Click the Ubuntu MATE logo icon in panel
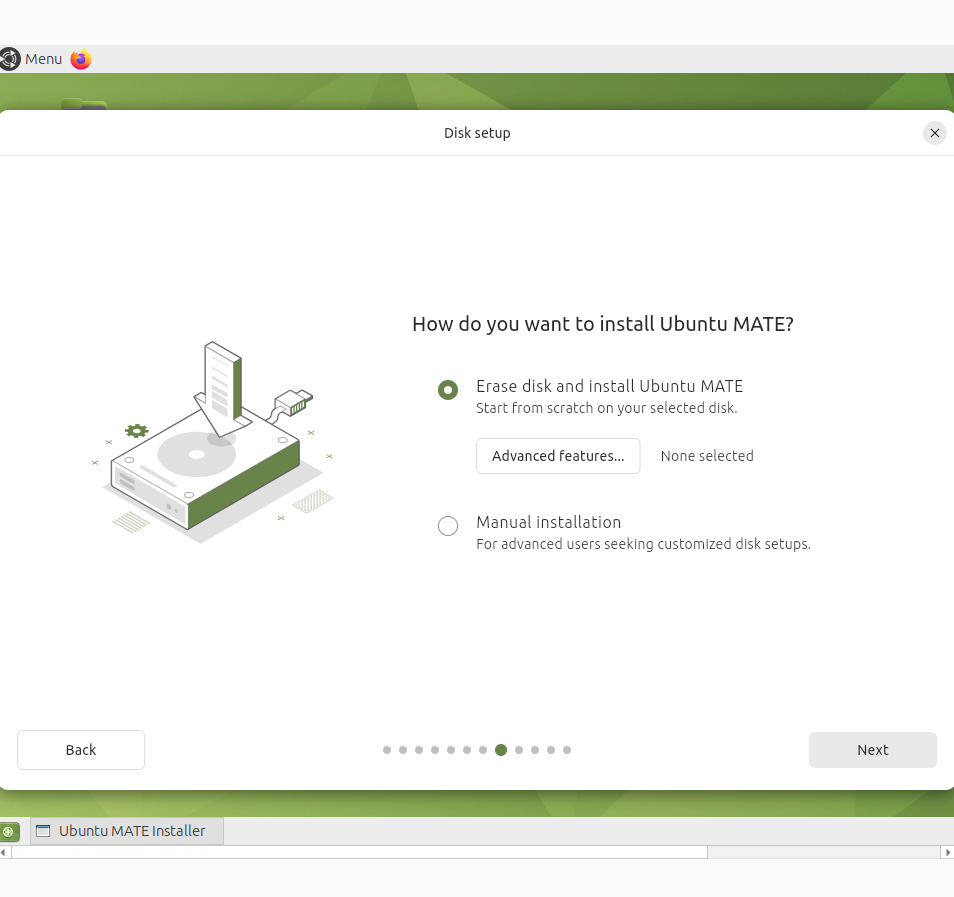The width and height of the screenshot is (954, 897). pyautogui.click(x=10, y=59)
